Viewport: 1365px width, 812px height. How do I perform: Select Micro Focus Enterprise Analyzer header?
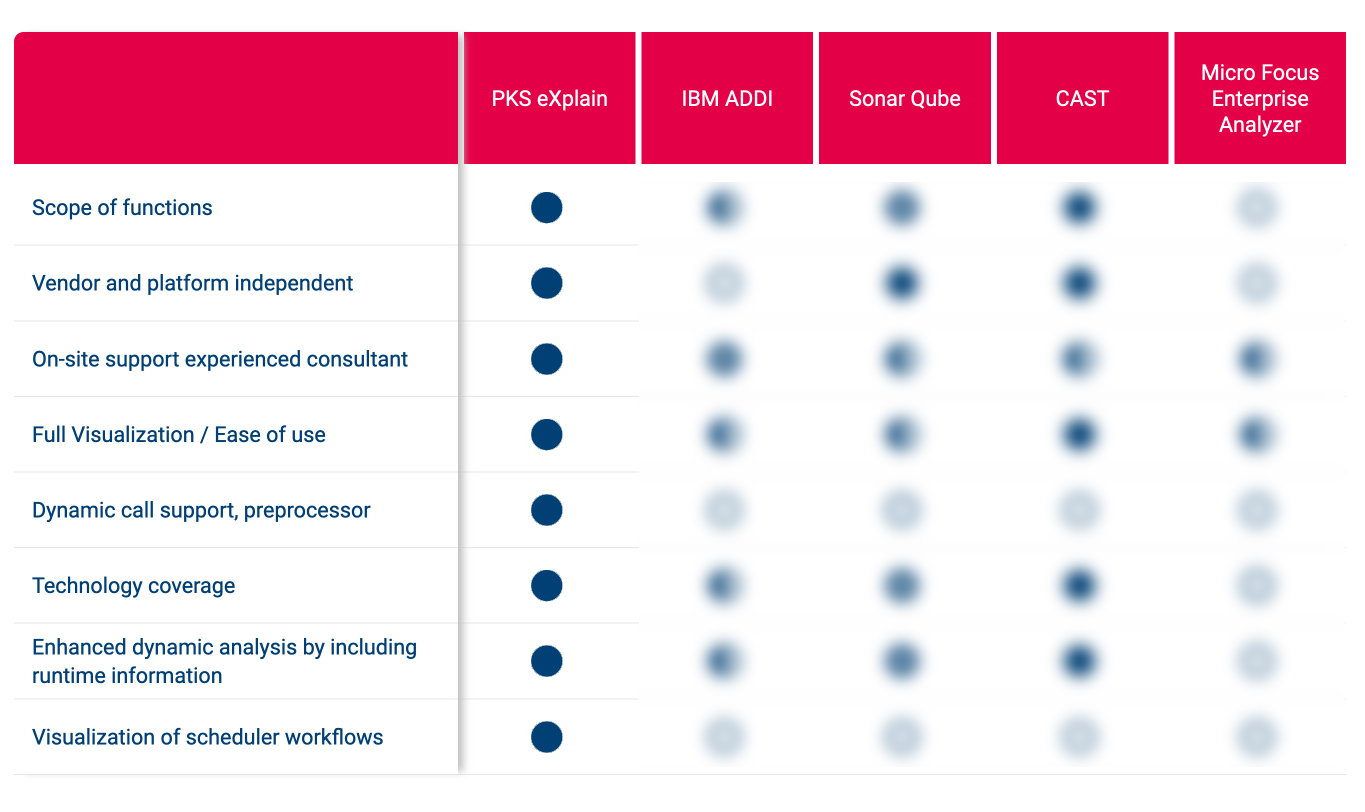coord(1260,98)
